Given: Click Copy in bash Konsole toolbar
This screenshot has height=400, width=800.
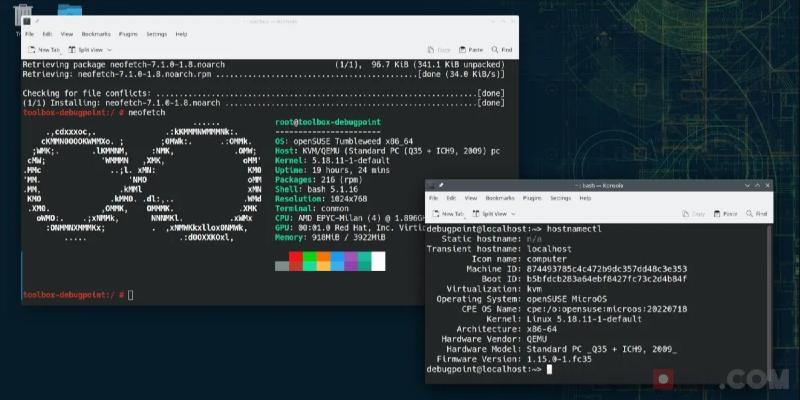Looking at the screenshot, I should [x=694, y=214].
